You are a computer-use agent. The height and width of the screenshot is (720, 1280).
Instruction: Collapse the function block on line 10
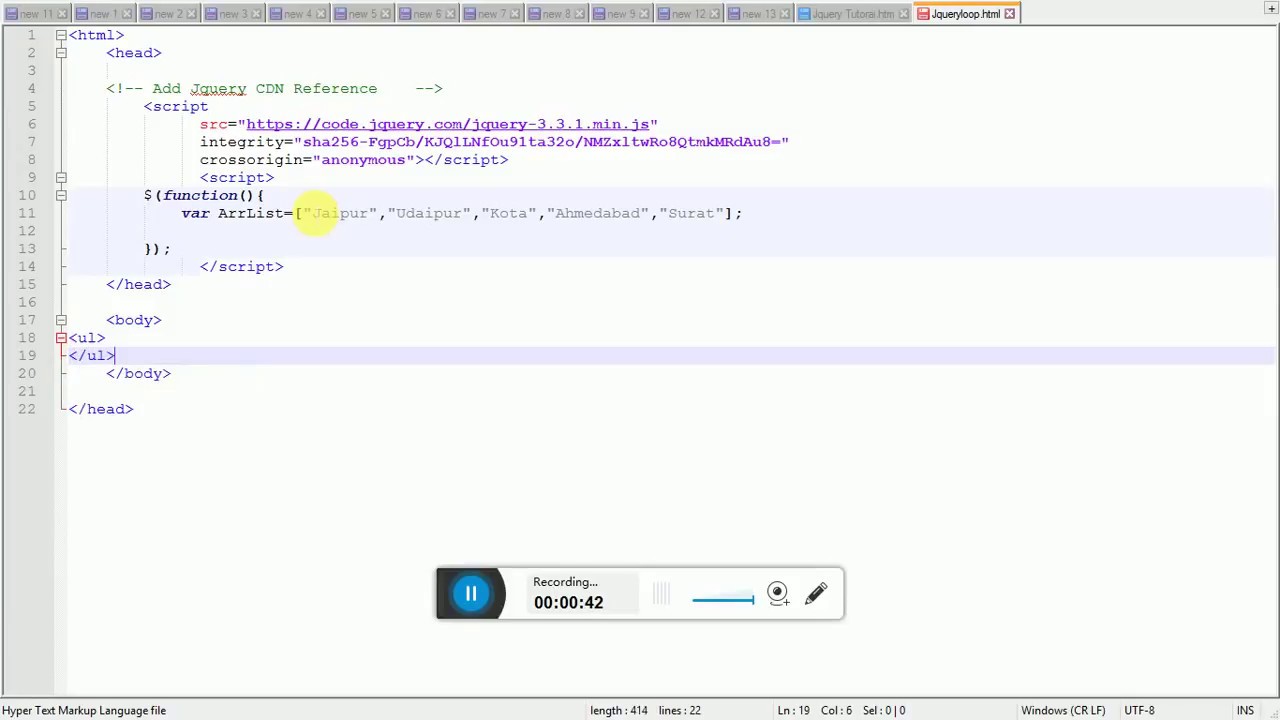pyautogui.click(x=61, y=195)
